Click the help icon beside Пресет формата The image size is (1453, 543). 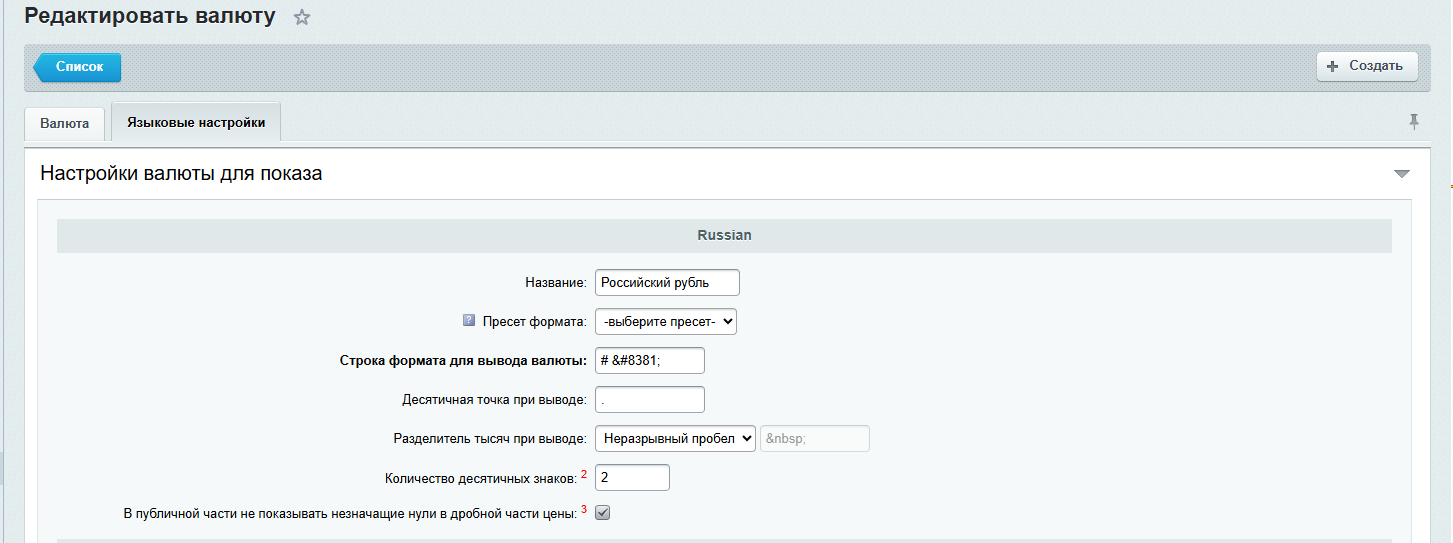(x=469, y=321)
